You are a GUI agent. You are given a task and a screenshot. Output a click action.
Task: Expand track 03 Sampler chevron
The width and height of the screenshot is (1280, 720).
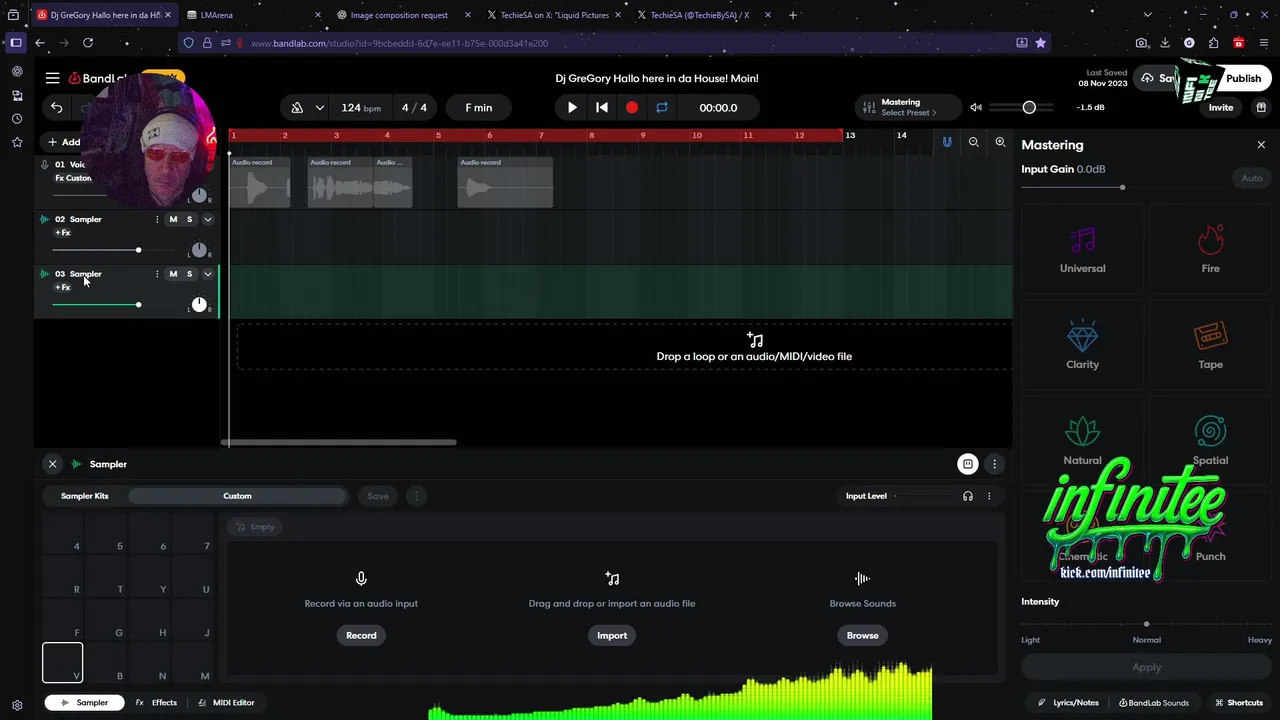(x=208, y=274)
